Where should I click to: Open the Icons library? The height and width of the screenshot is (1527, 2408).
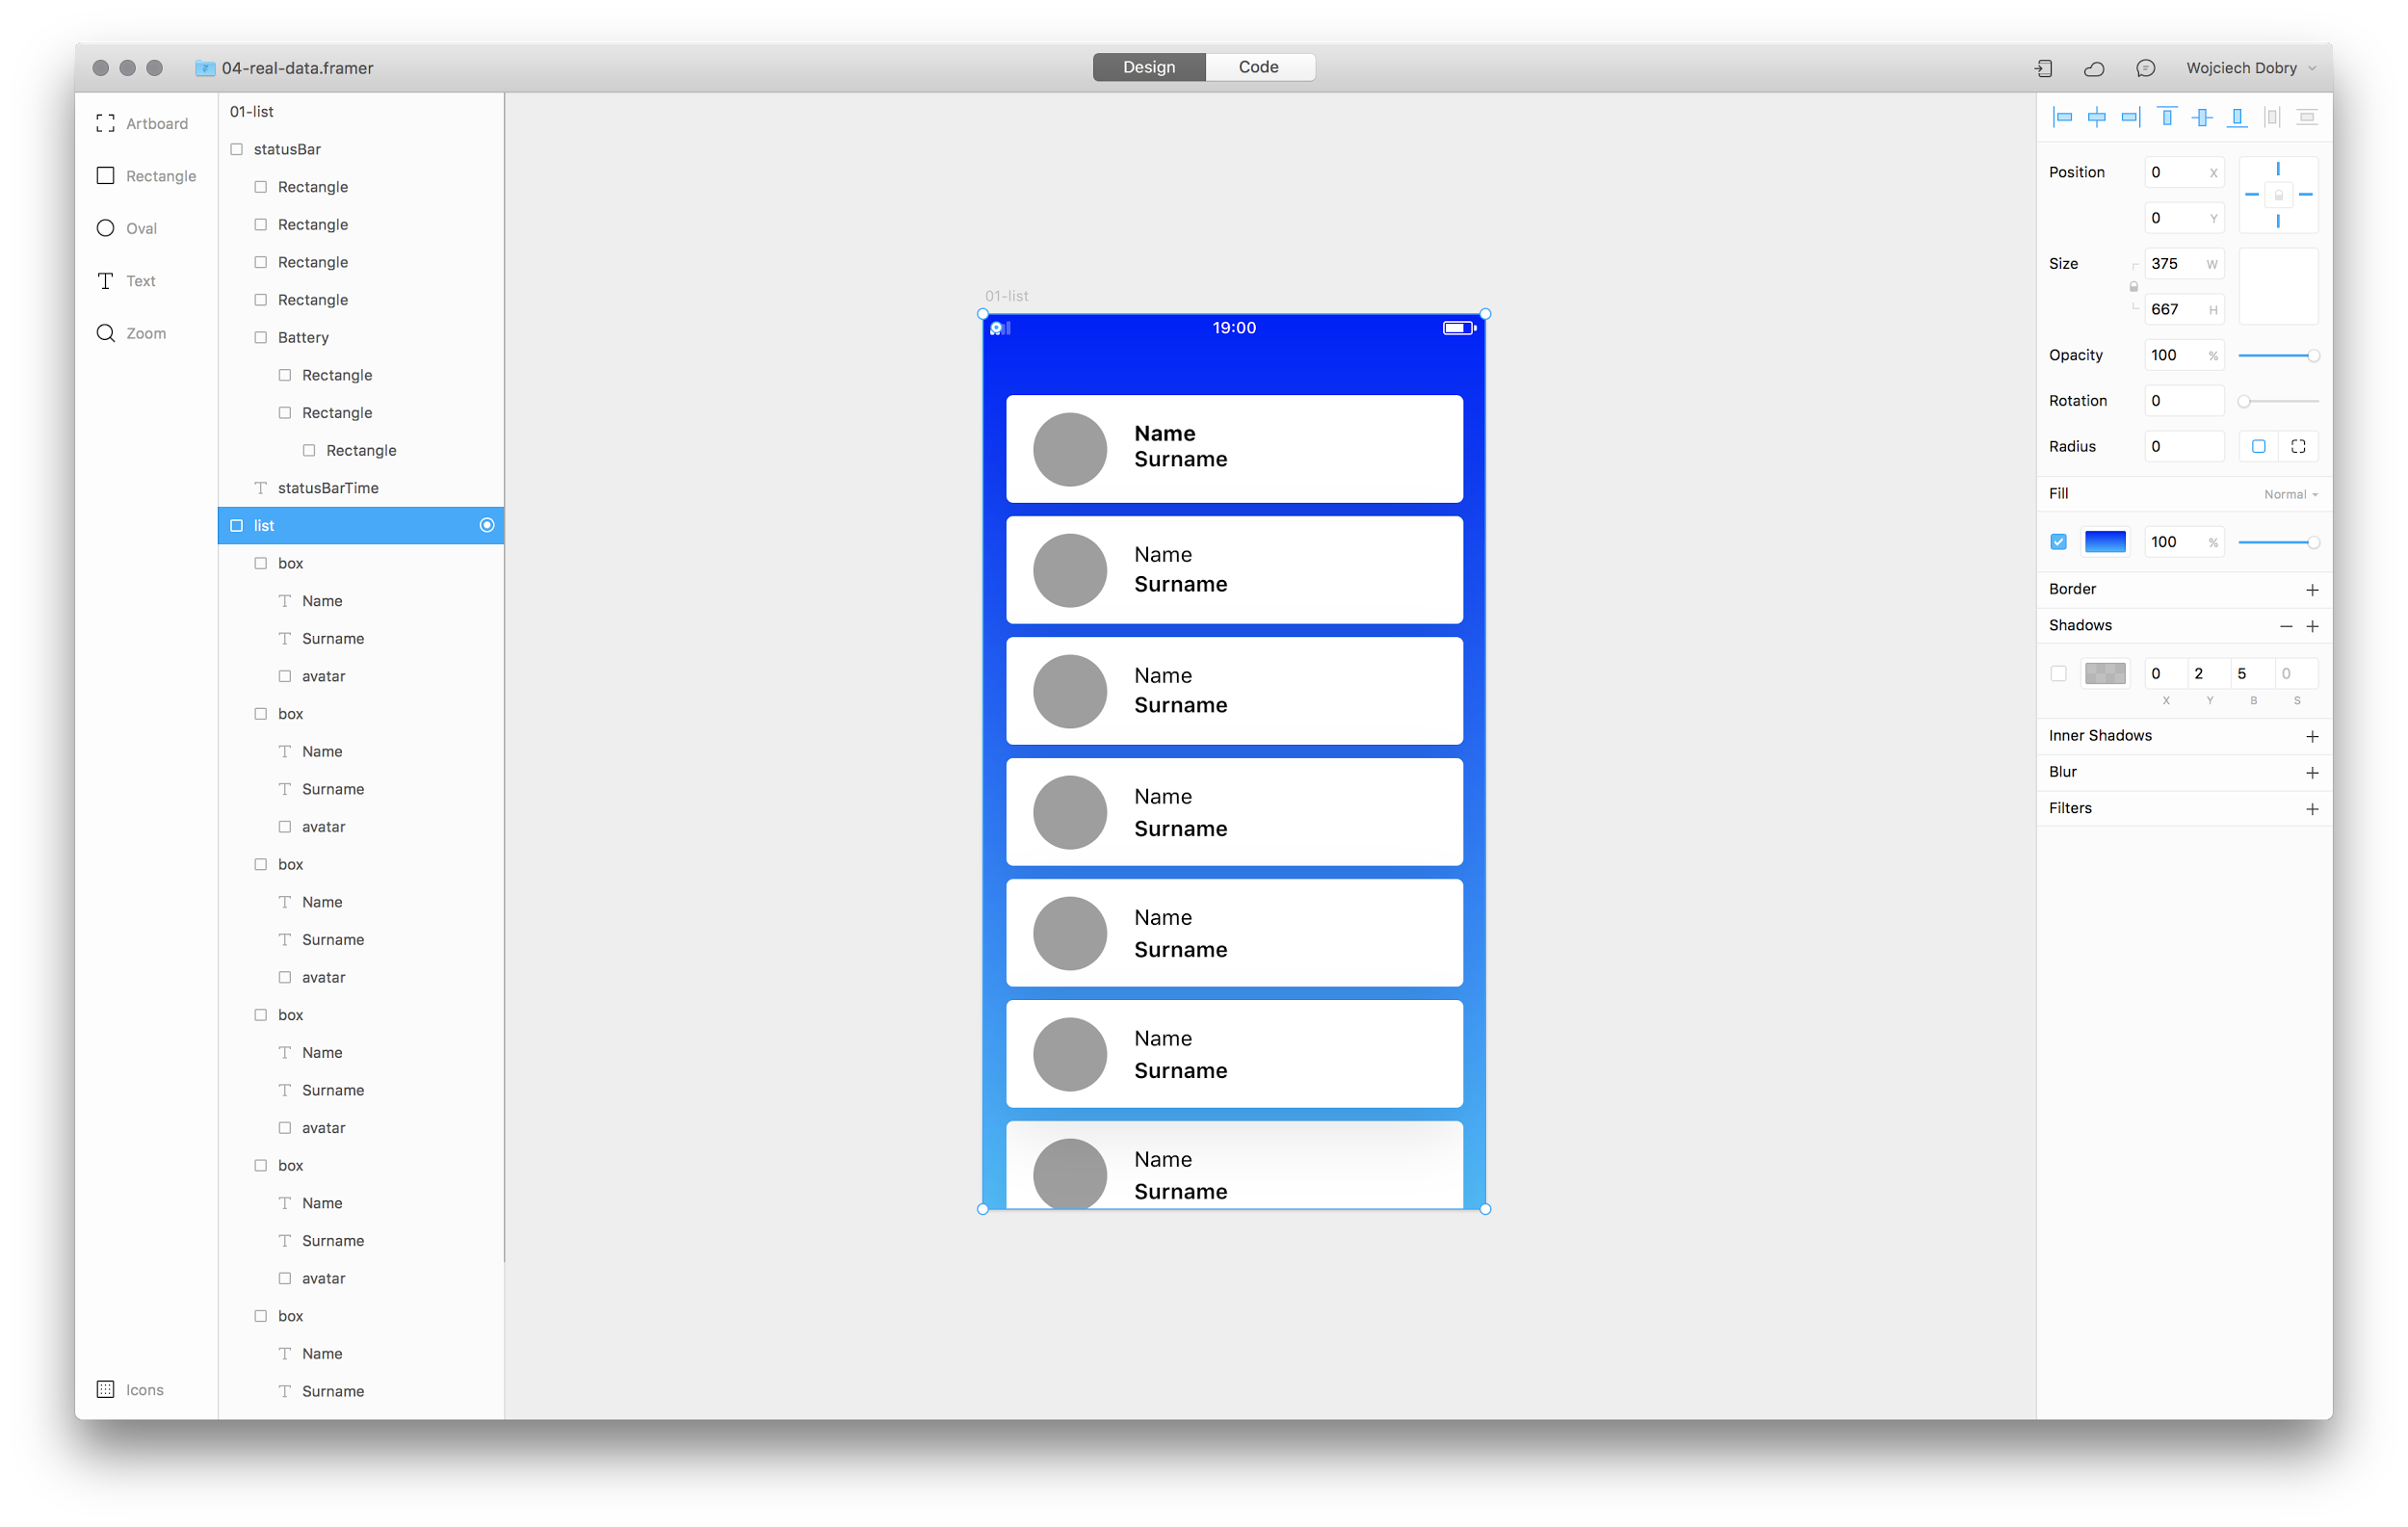pyautogui.click(x=129, y=1389)
